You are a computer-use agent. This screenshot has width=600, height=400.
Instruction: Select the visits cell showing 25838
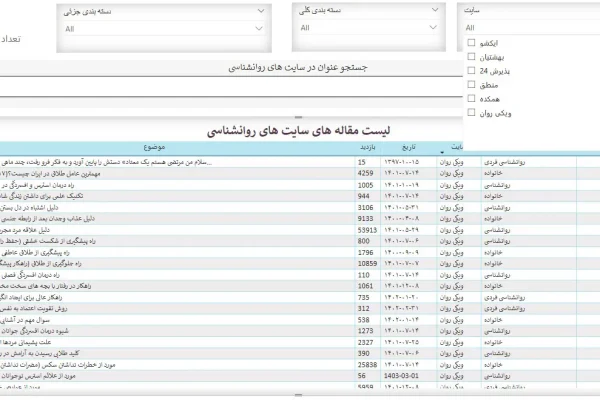coord(367,365)
